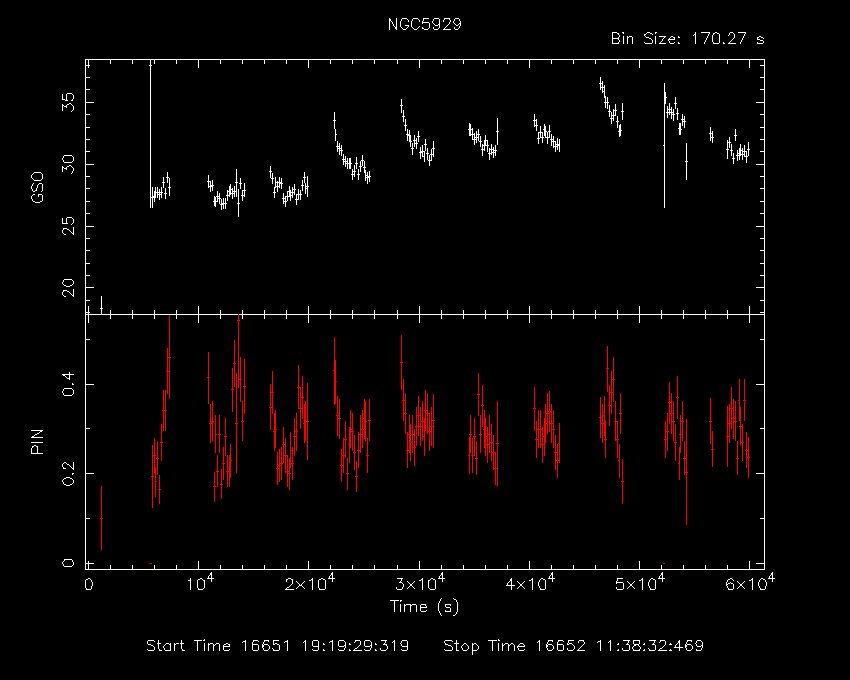Screen dimensions: 850x680
Task: Click the time tick label 2×10^4
Action: coord(310,583)
